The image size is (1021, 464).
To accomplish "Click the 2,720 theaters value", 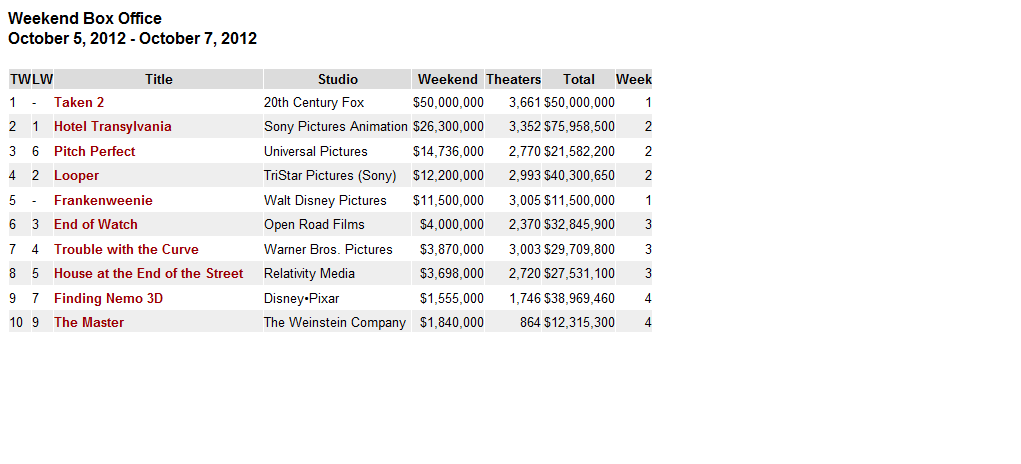I will pos(525,274).
